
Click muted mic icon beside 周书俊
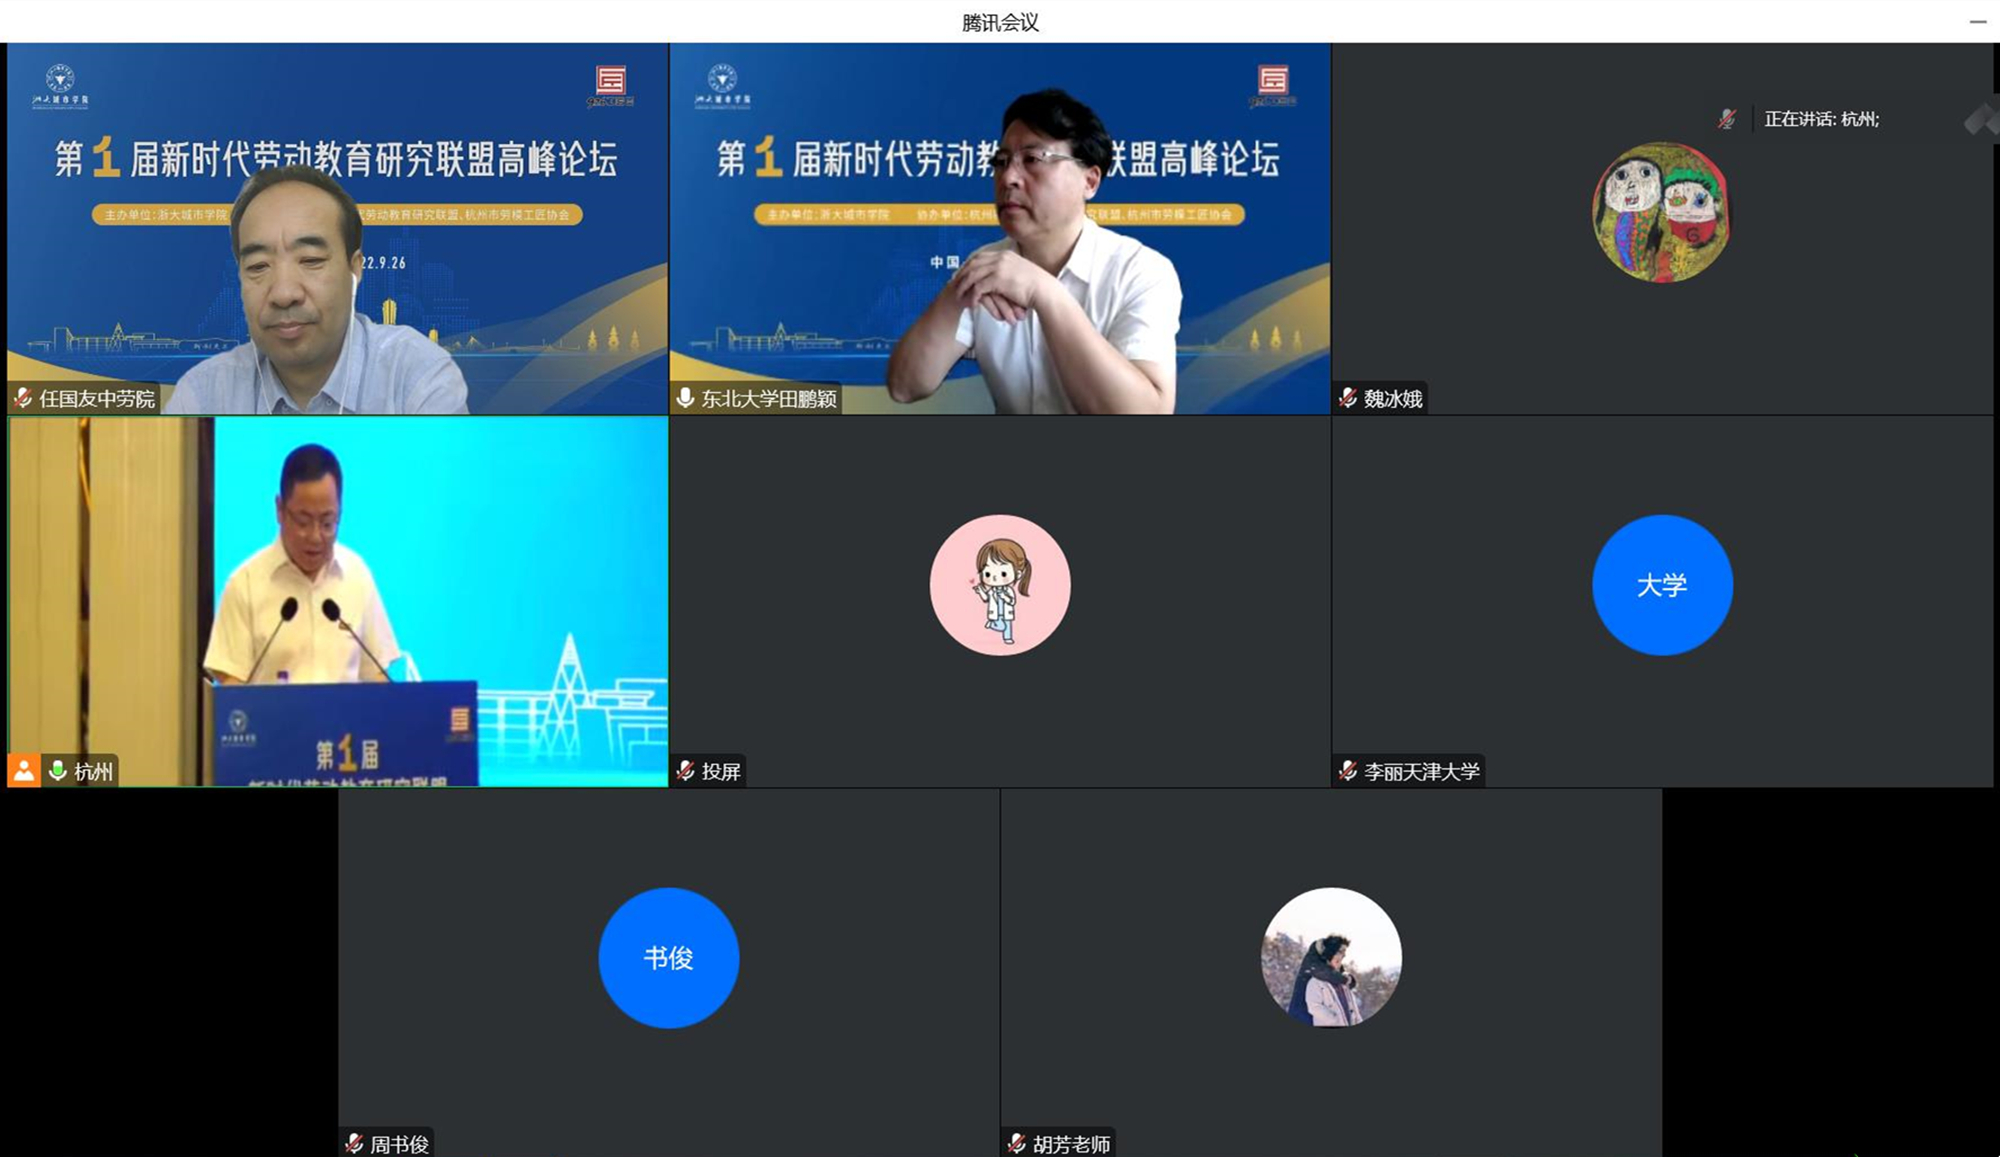[x=354, y=1143]
